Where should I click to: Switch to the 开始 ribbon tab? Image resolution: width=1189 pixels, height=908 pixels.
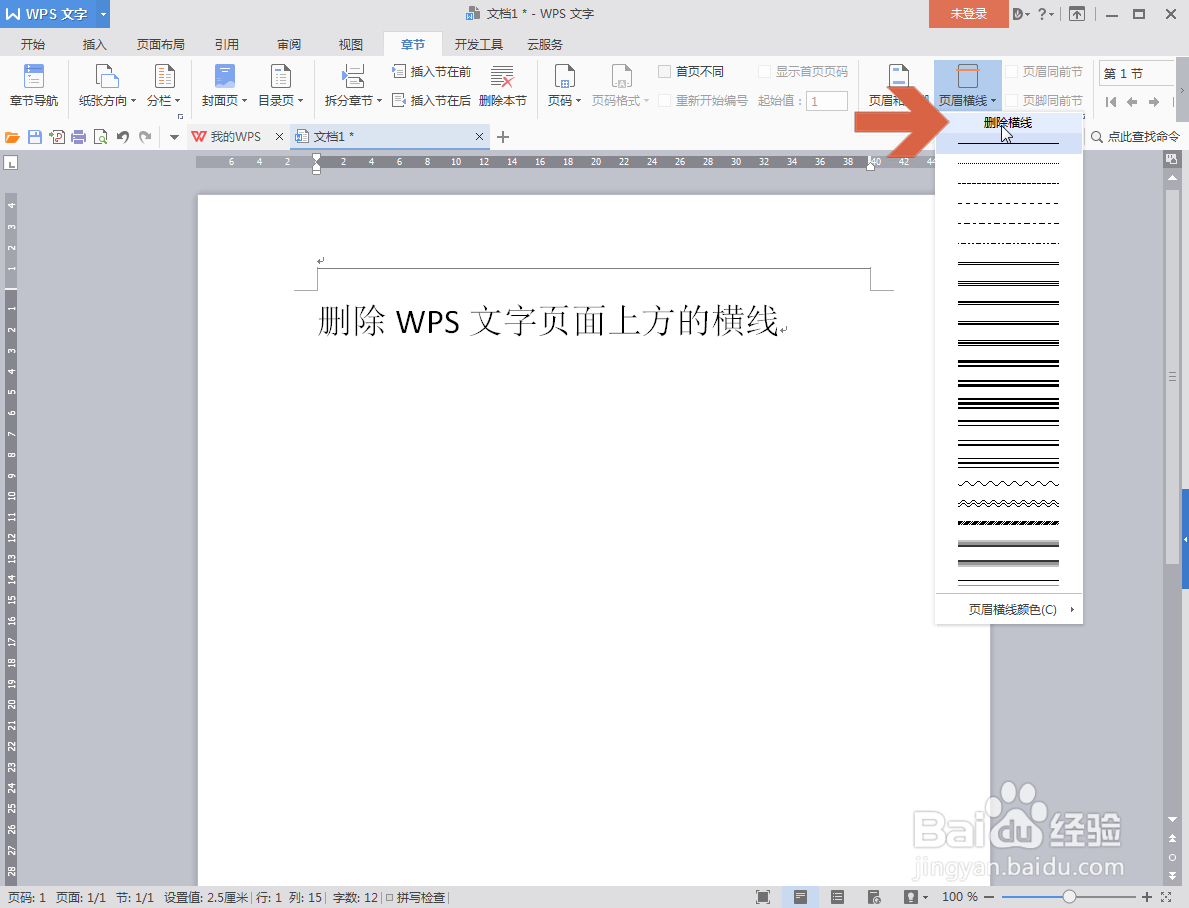click(33, 45)
